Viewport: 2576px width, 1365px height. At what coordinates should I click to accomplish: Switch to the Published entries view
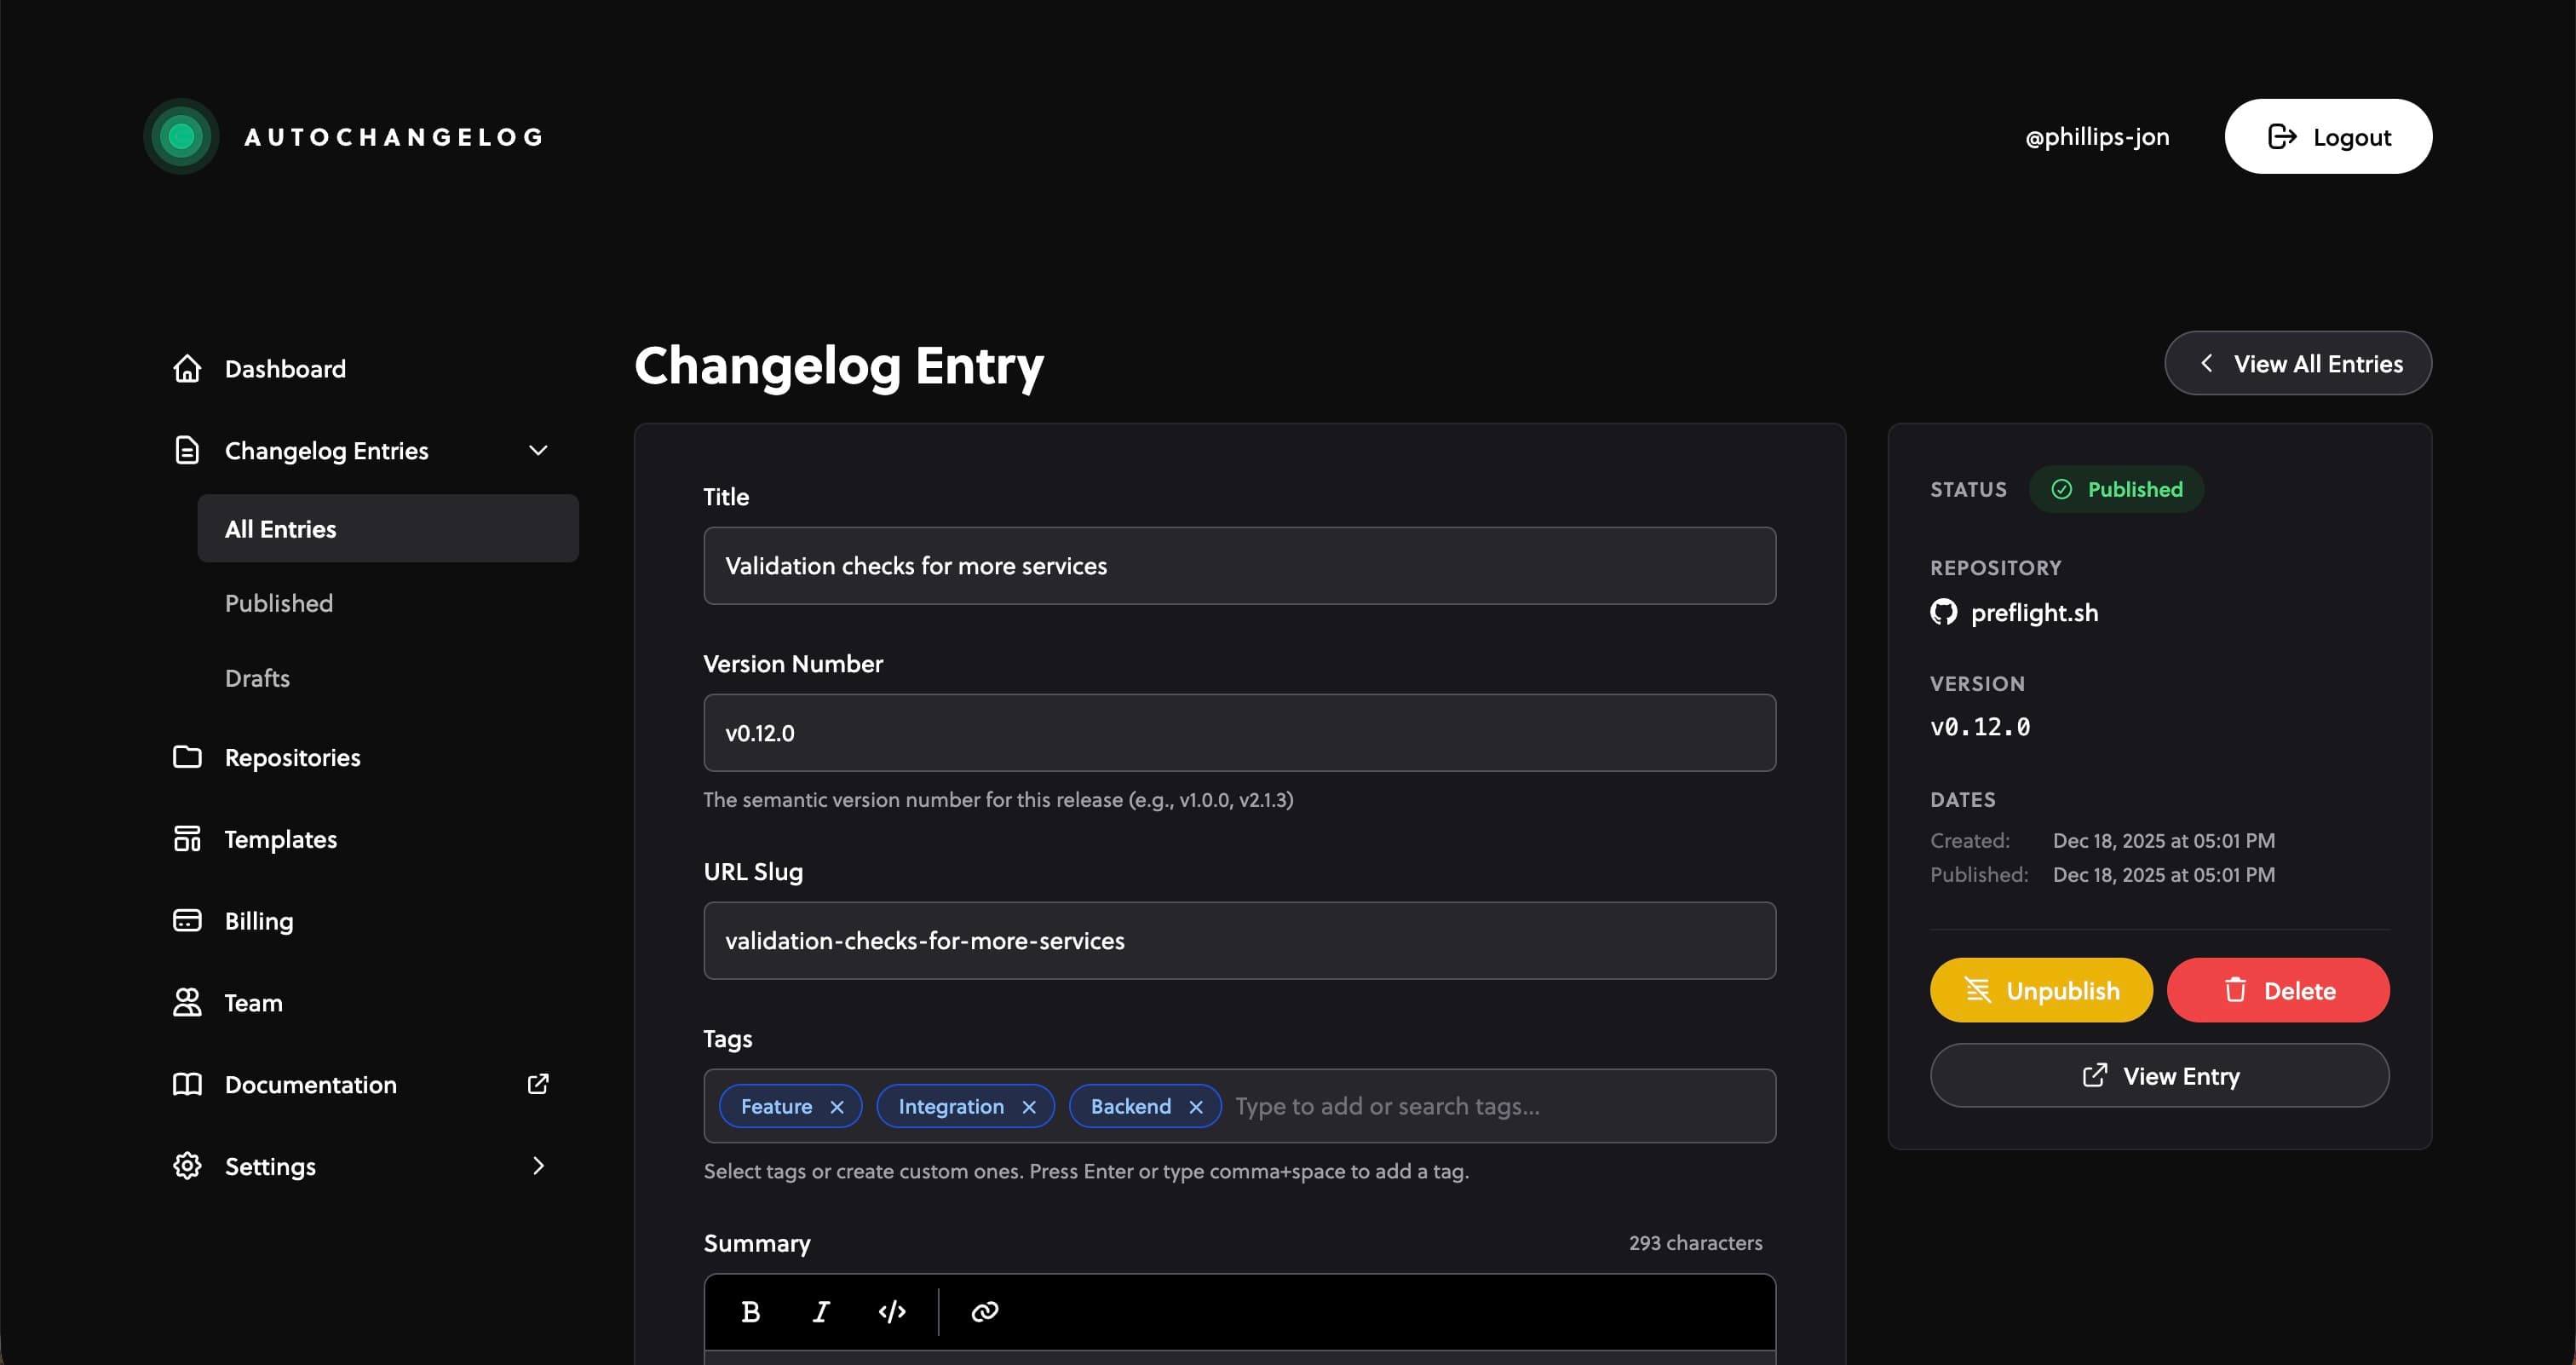click(279, 602)
